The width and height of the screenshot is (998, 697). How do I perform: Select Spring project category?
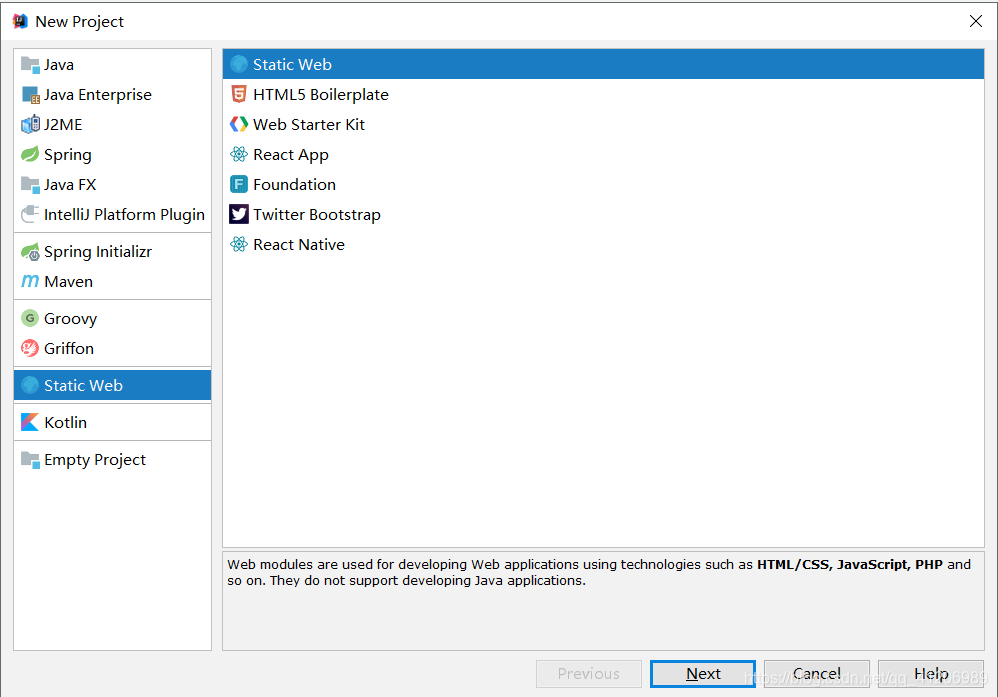pos(112,155)
